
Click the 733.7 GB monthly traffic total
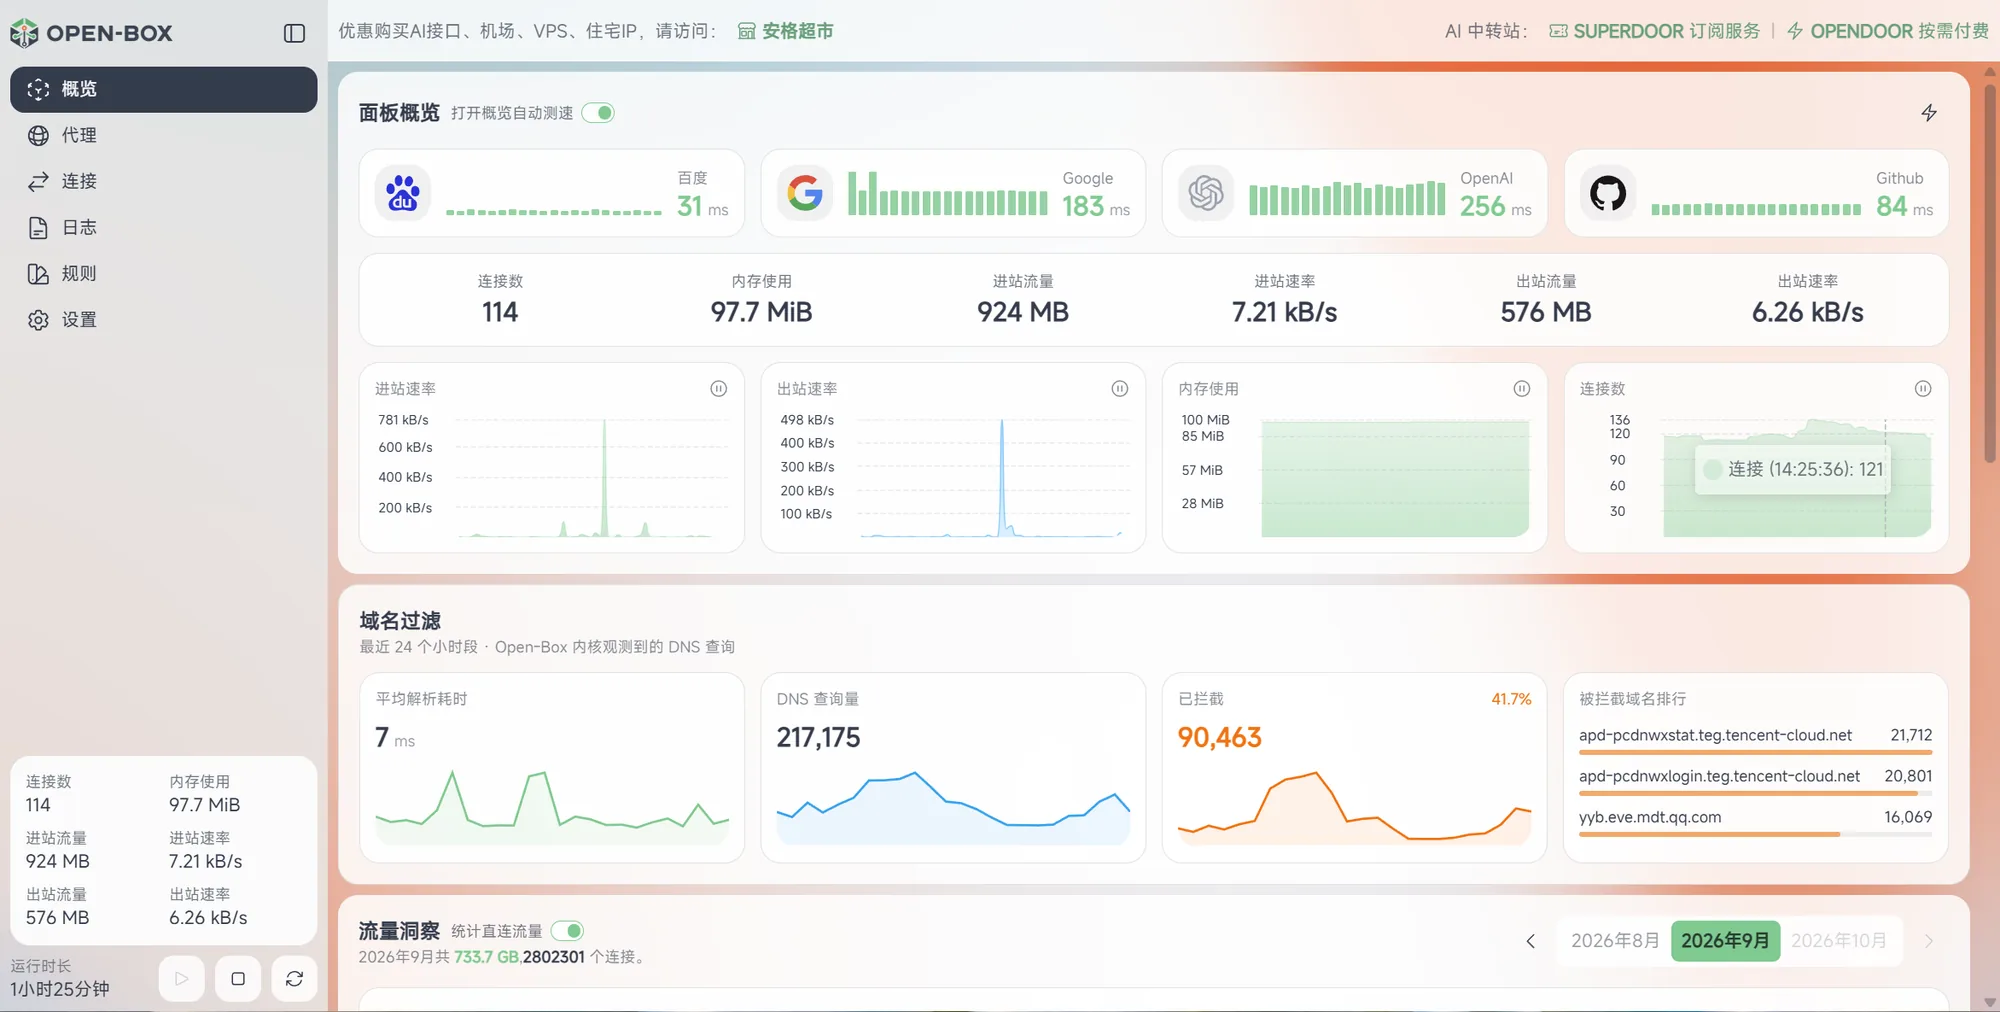486,957
